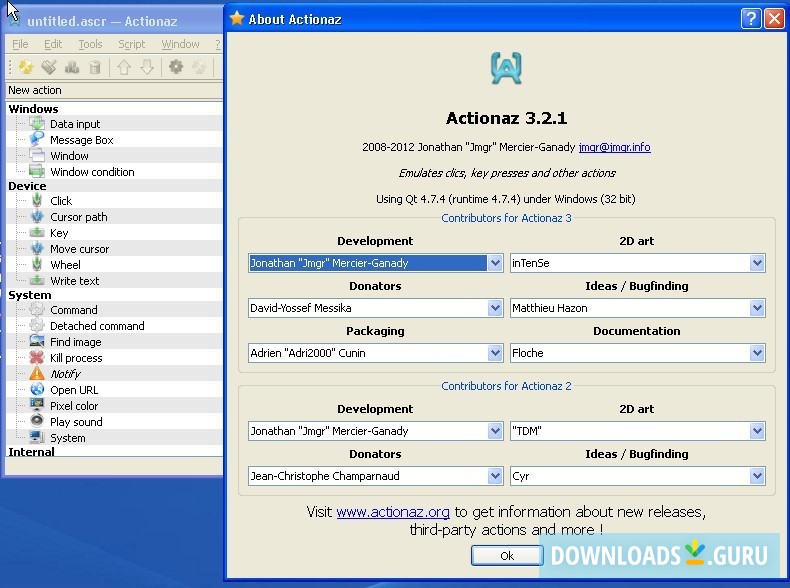790x588 pixels.
Task: Open the jmgr@jmgr.info email link
Action: (614, 147)
